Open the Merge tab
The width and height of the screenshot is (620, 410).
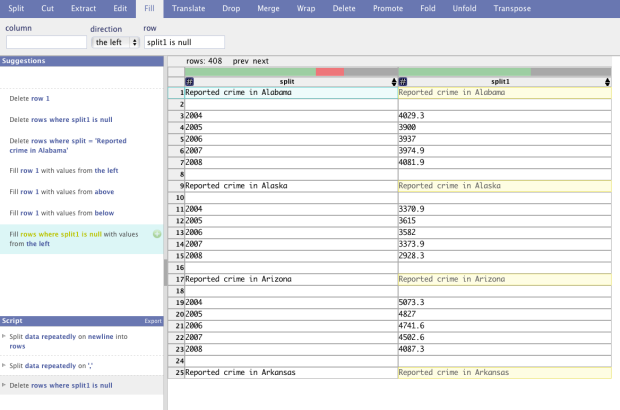tap(268, 8)
